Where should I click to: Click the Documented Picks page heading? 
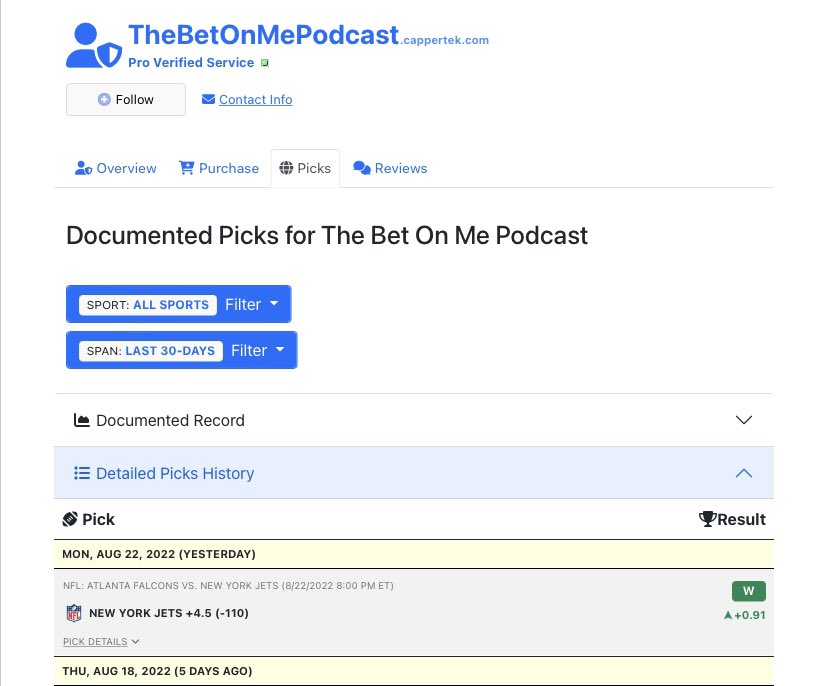click(x=327, y=236)
